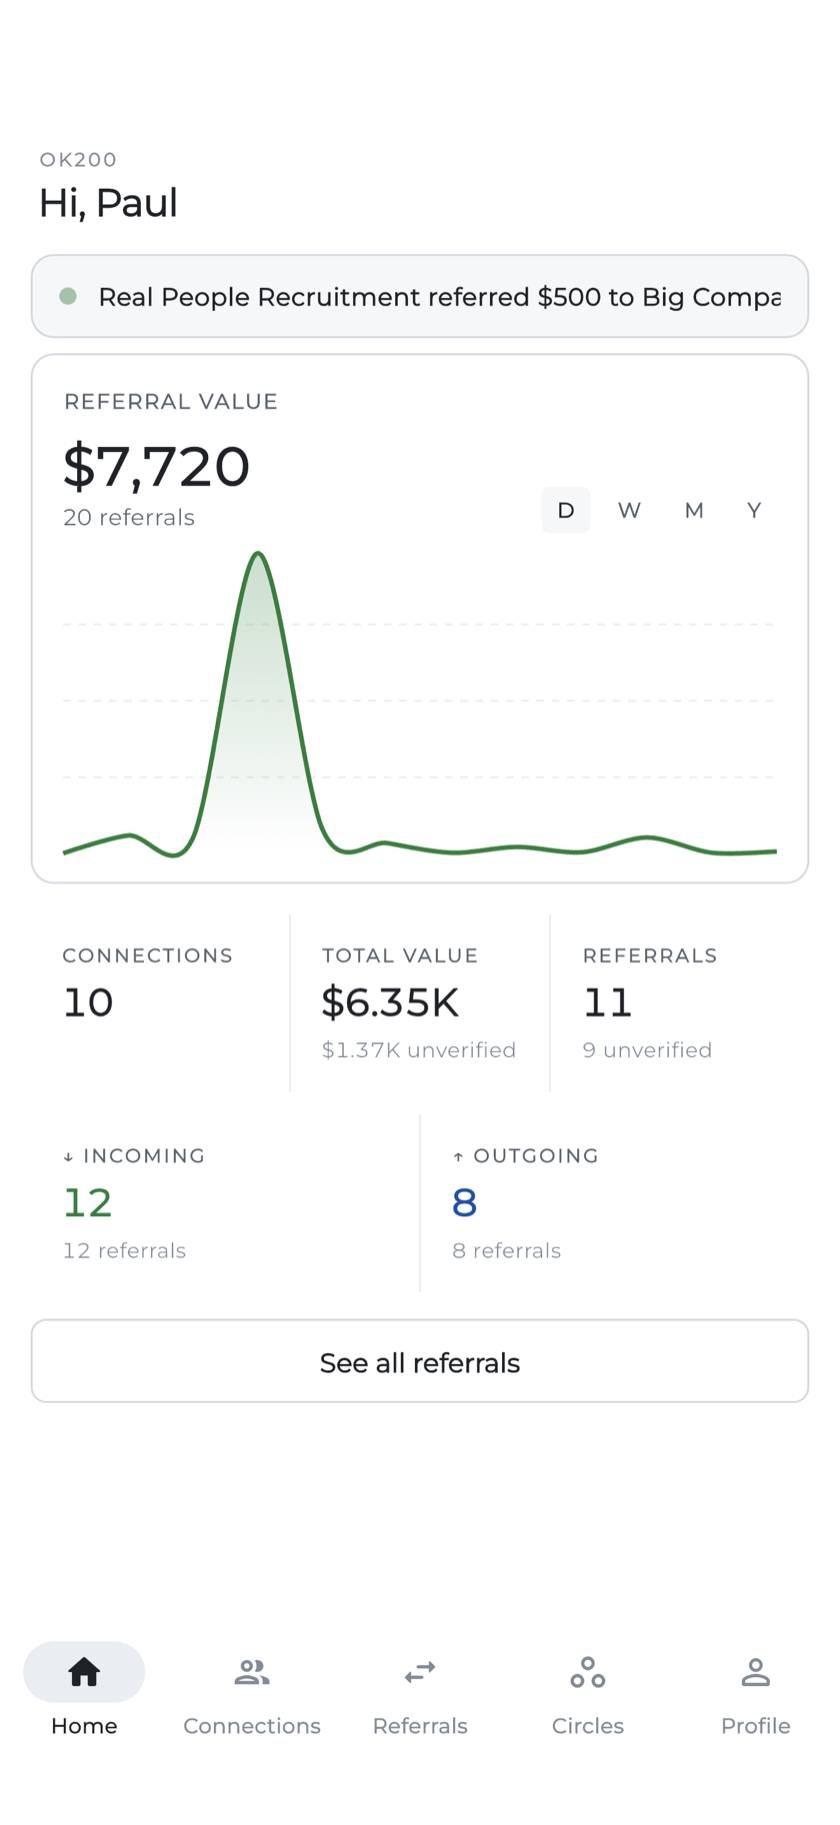Open the Real People Recruitment referral banner

tap(420, 296)
